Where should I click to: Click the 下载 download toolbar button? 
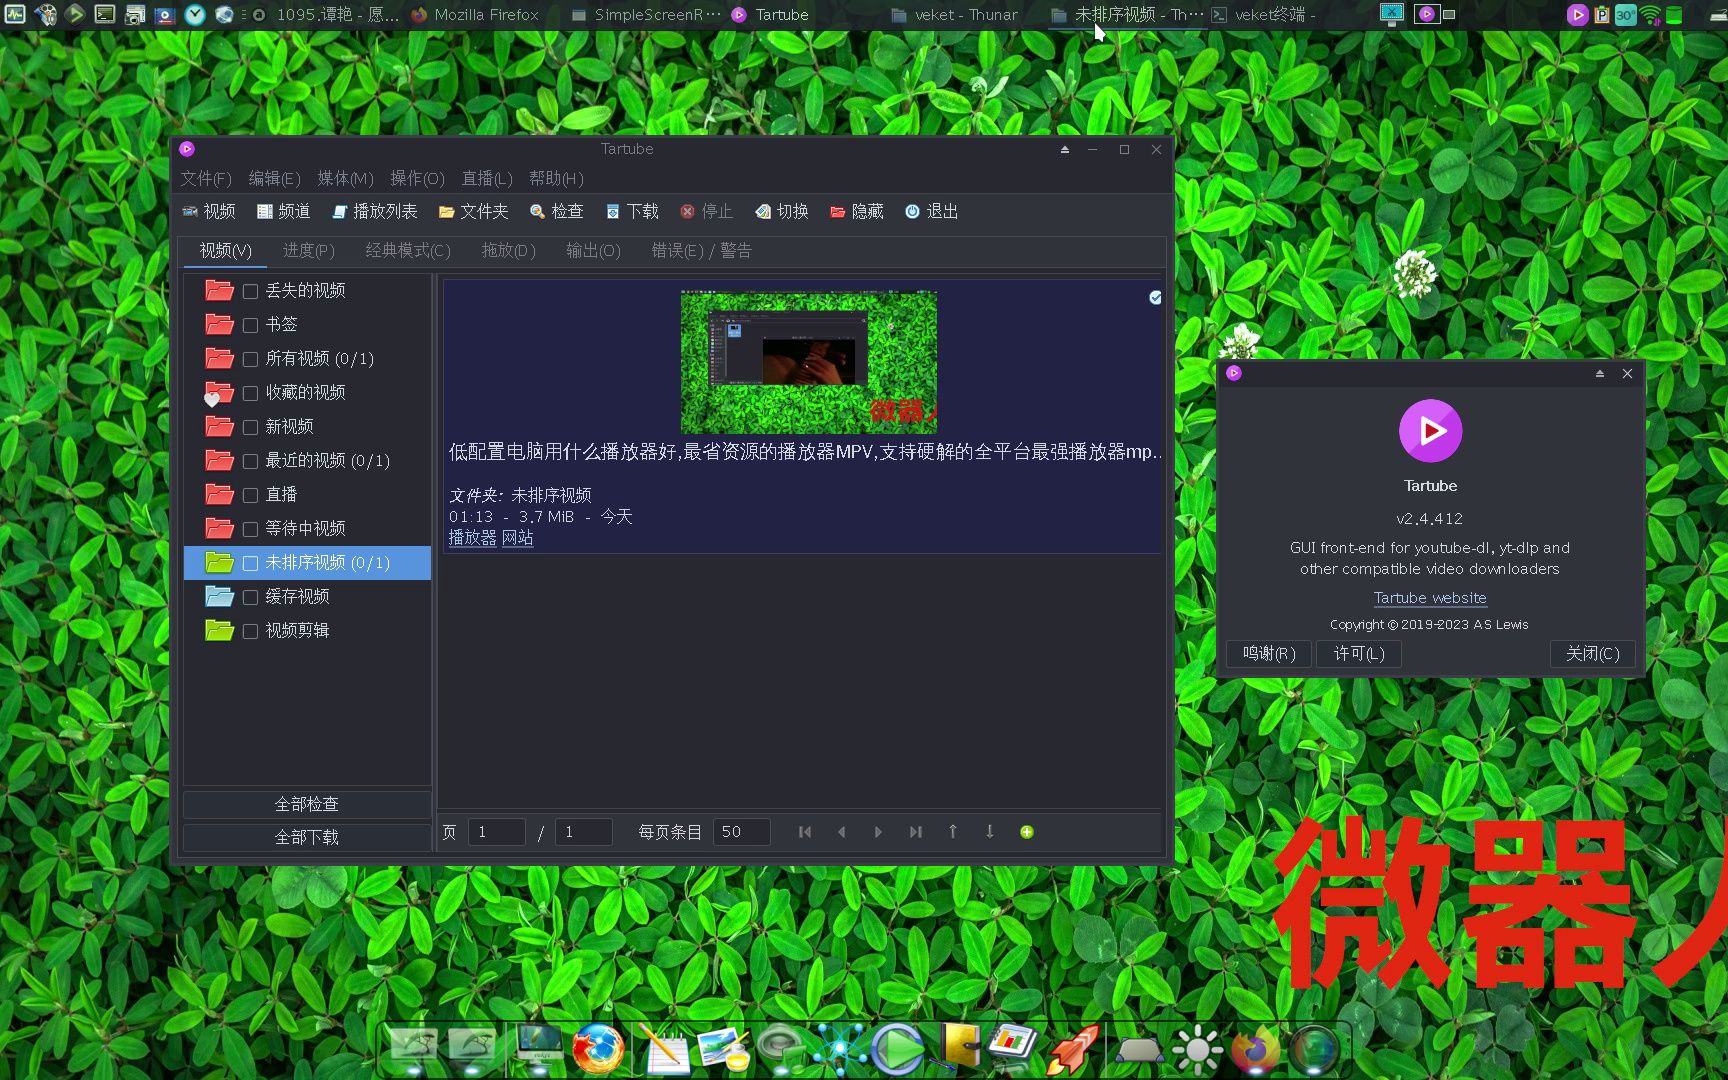632,211
